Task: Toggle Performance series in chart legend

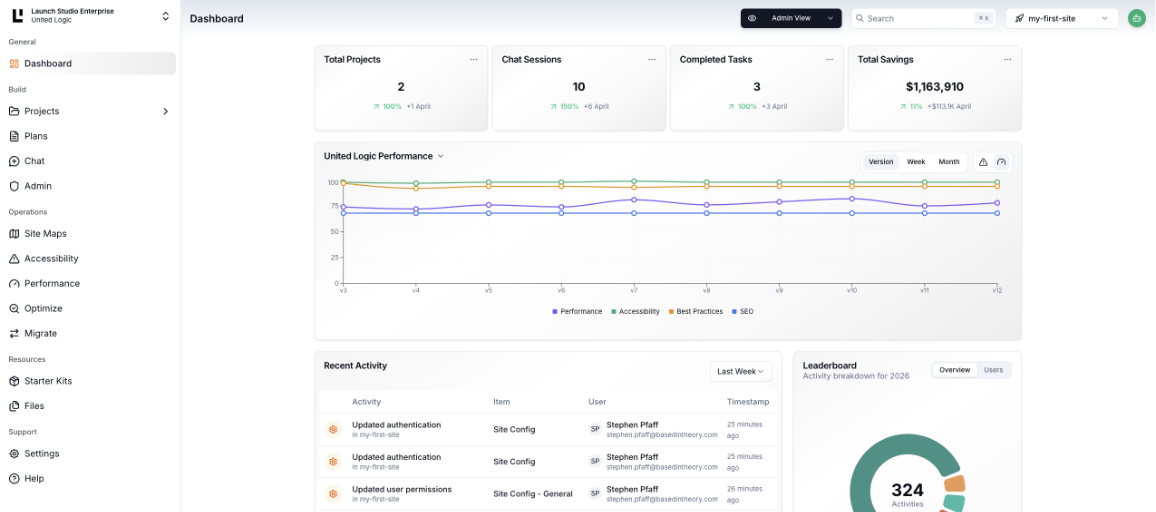Action: click(x=577, y=311)
